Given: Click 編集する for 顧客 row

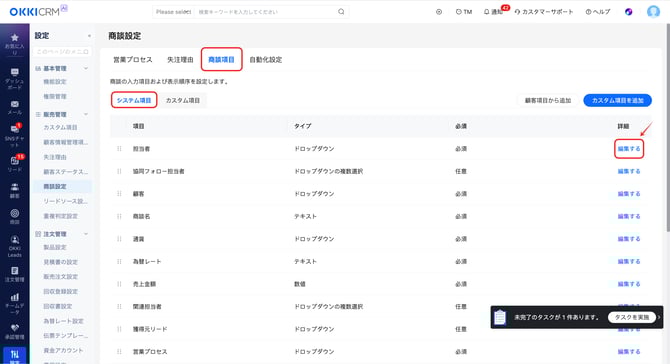Looking at the screenshot, I should (x=629, y=194).
